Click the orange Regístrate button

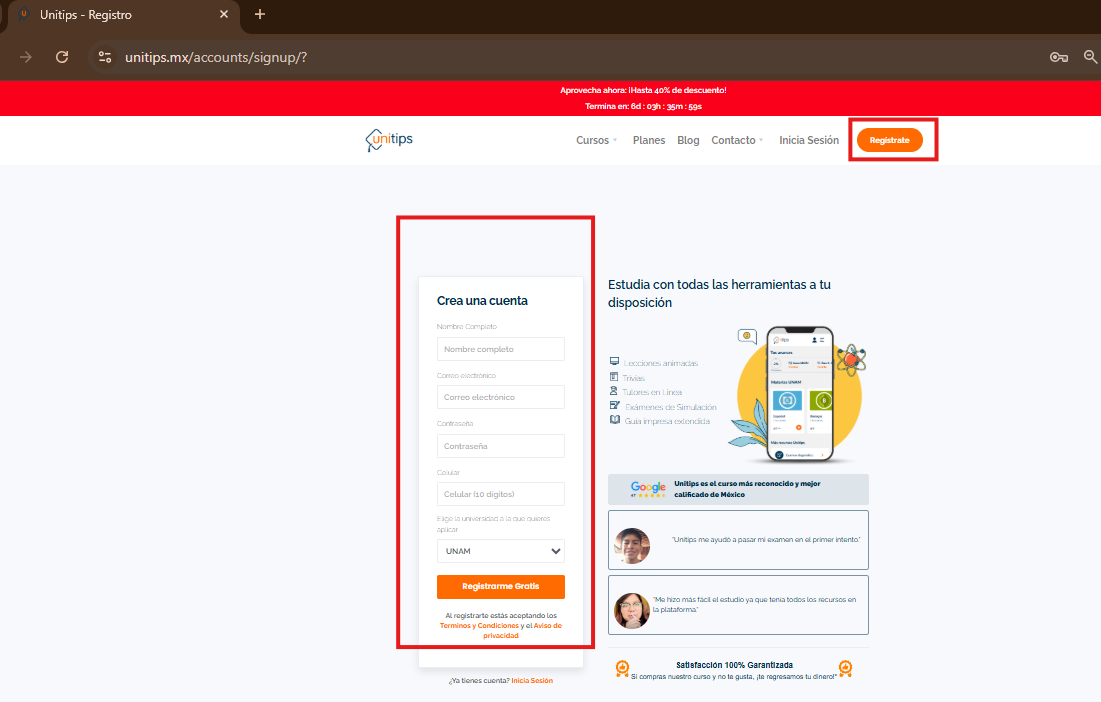[889, 141]
